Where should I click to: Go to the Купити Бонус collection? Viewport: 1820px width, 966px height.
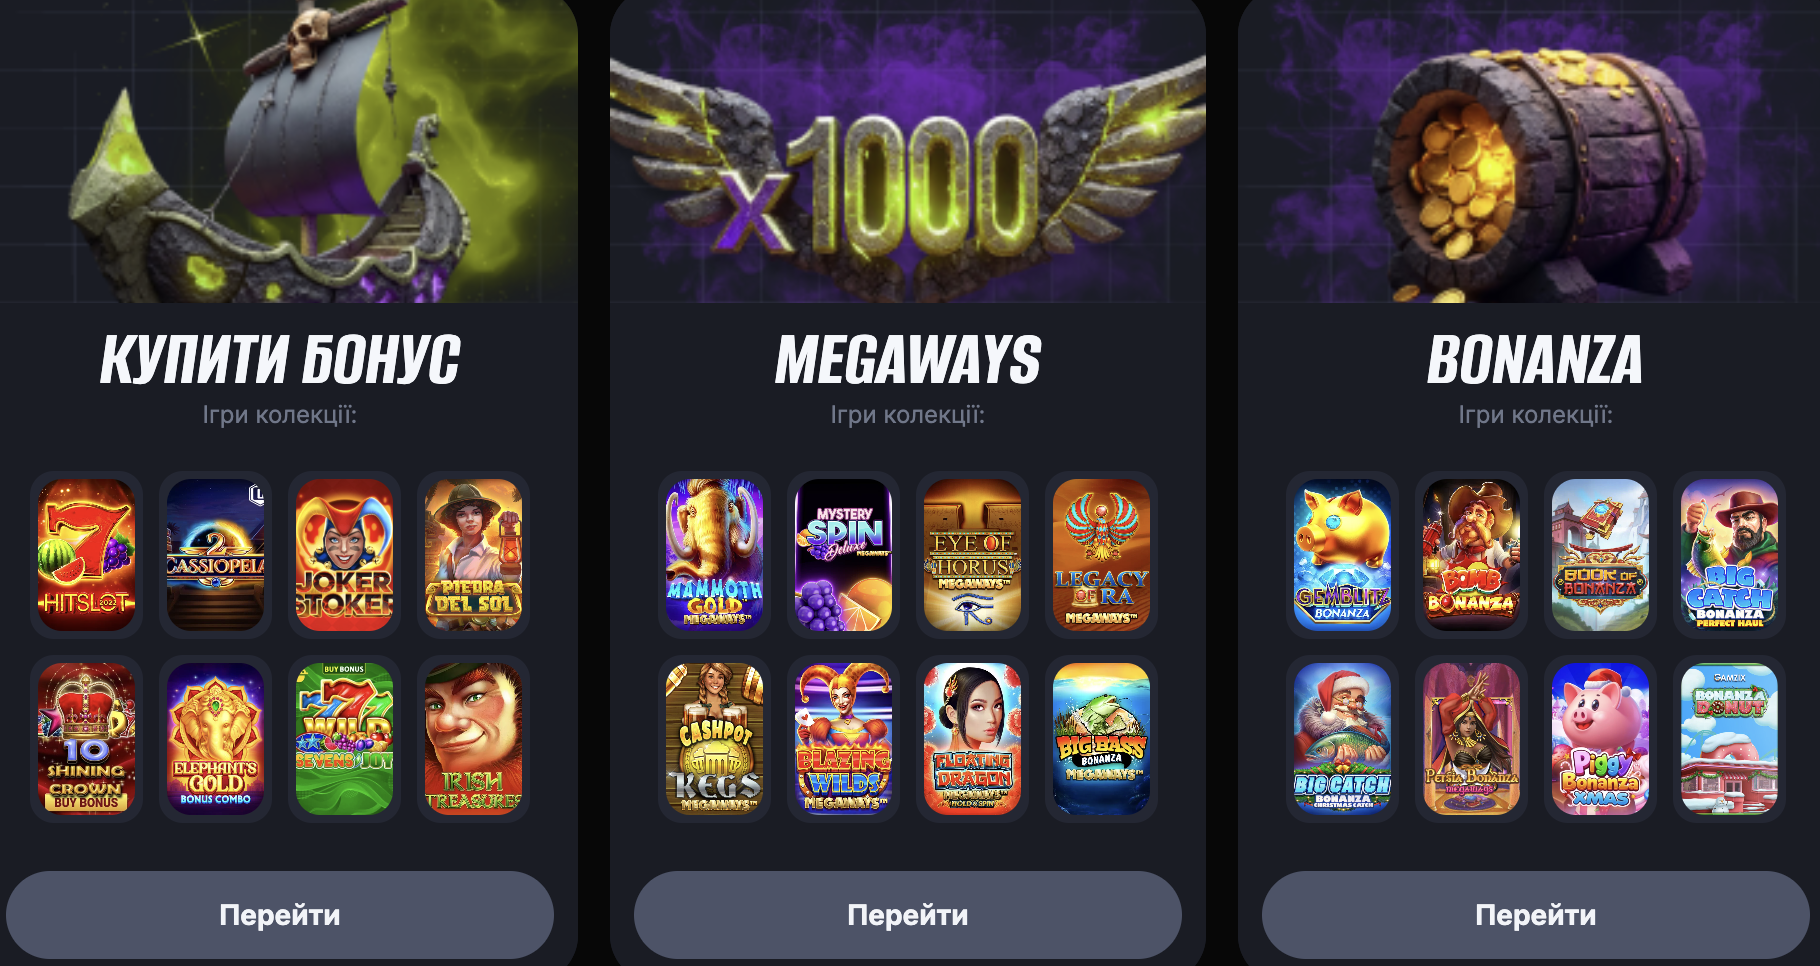point(280,915)
